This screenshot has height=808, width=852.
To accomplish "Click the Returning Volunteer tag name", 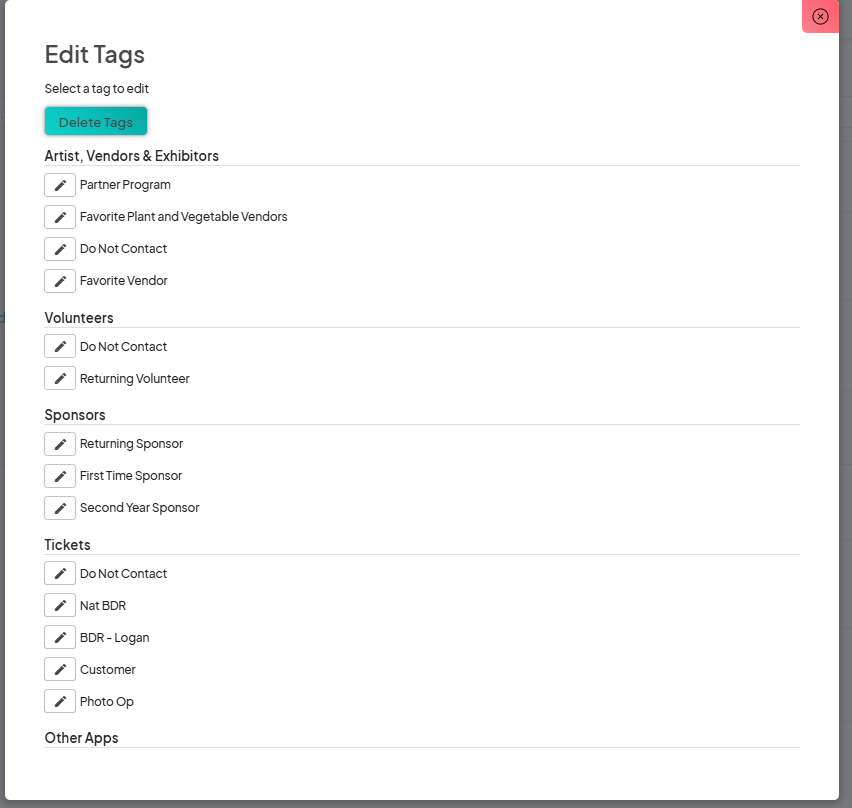I will pyautogui.click(x=135, y=378).
